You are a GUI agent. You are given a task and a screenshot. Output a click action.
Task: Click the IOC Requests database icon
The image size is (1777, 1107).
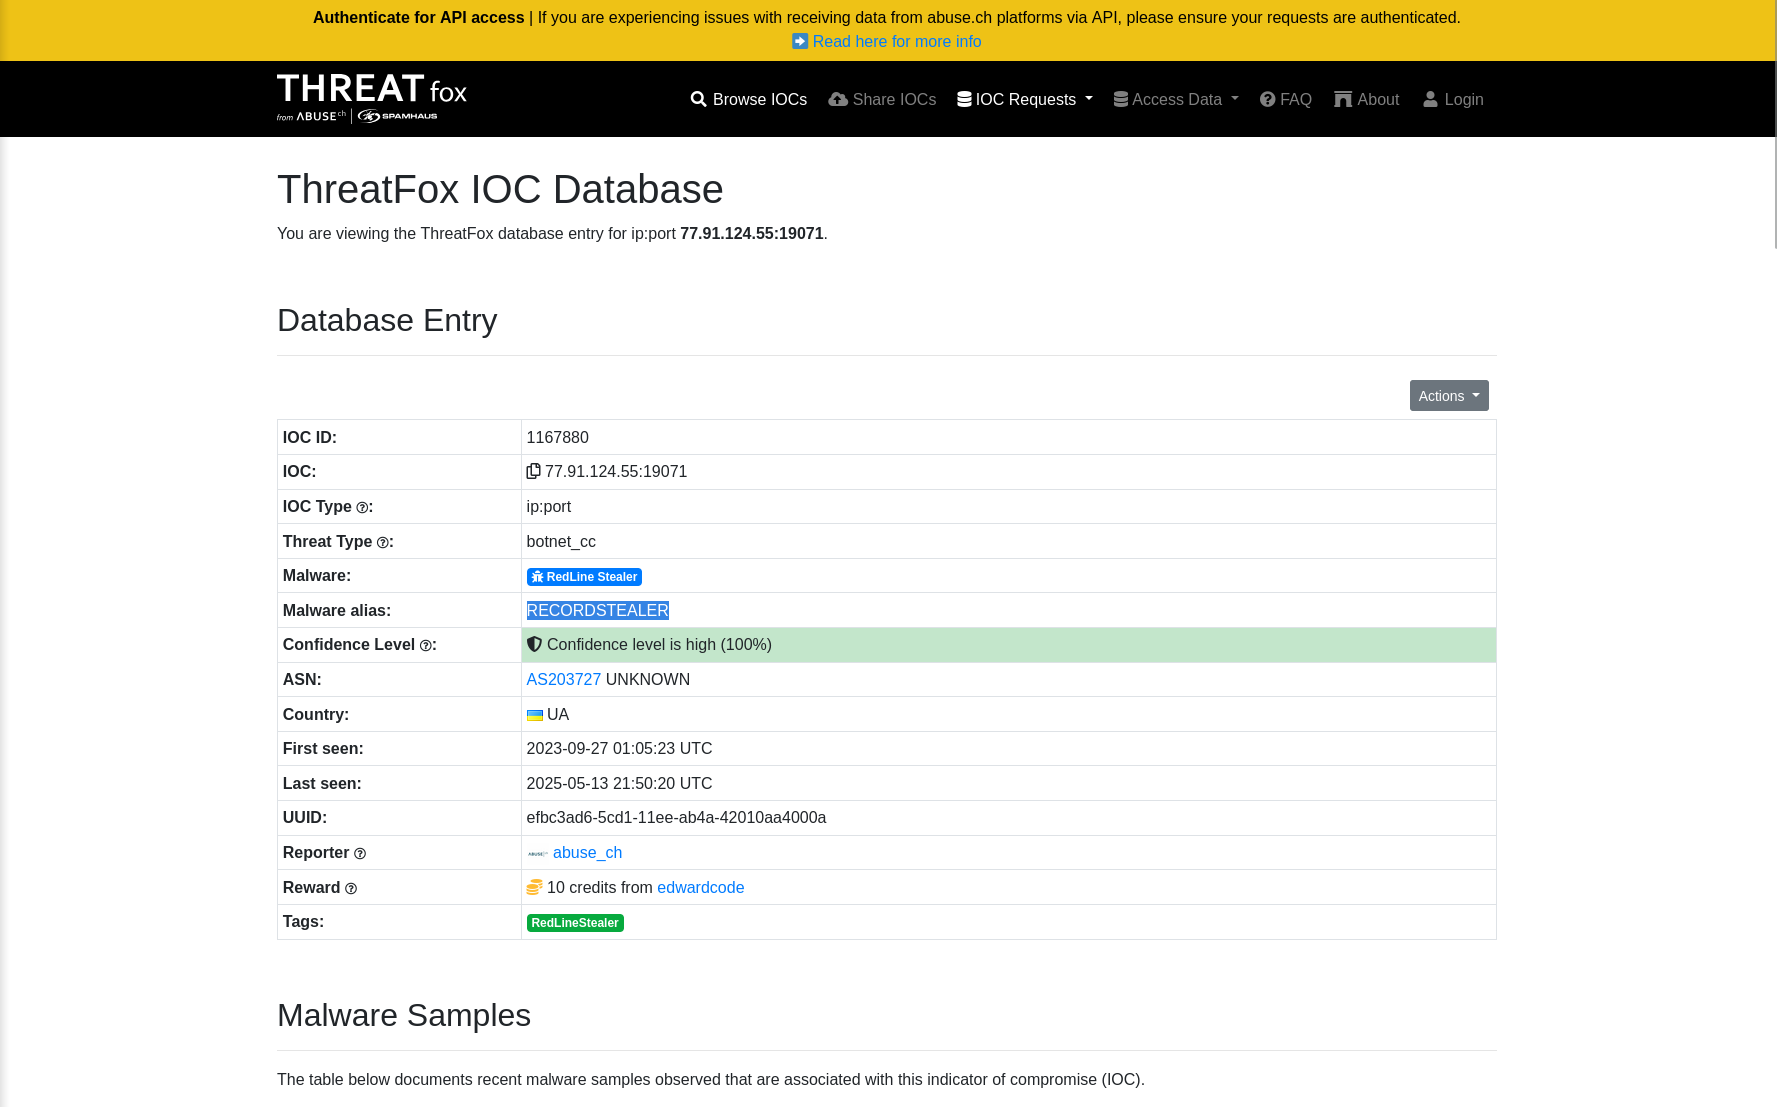tap(964, 99)
